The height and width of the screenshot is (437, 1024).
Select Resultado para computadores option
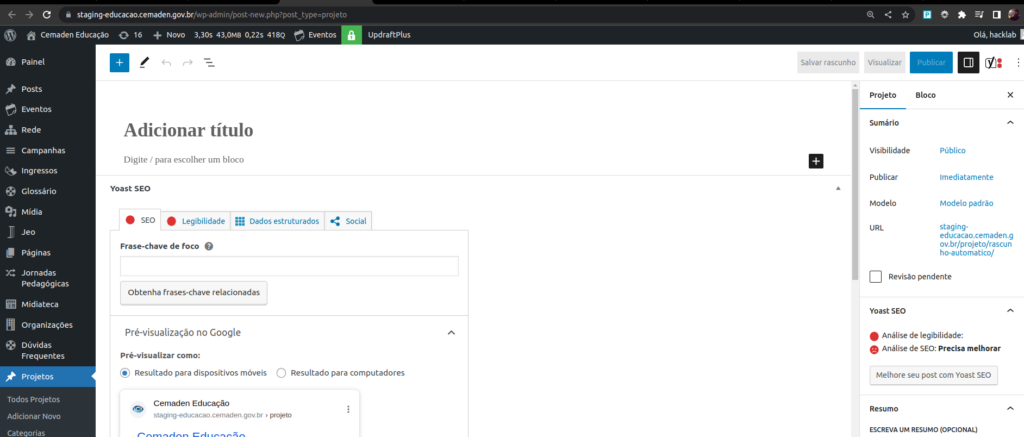click(x=281, y=373)
